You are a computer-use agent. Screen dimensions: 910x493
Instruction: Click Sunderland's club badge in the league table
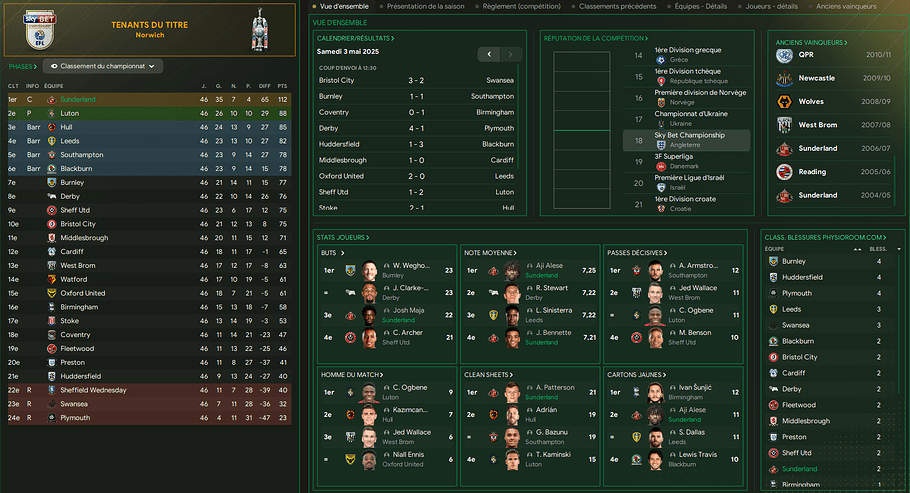[52, 99]
